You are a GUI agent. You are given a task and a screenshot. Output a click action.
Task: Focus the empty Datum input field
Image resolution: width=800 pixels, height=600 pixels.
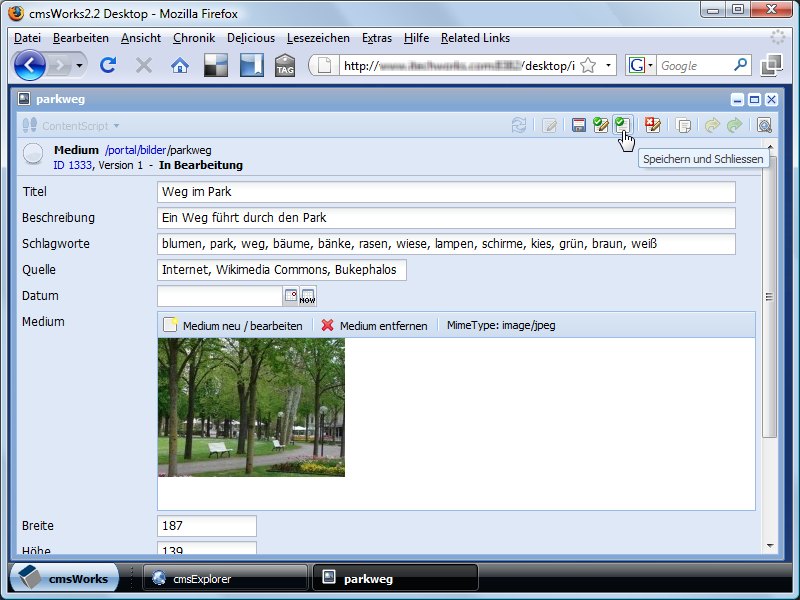click(220, 296)
